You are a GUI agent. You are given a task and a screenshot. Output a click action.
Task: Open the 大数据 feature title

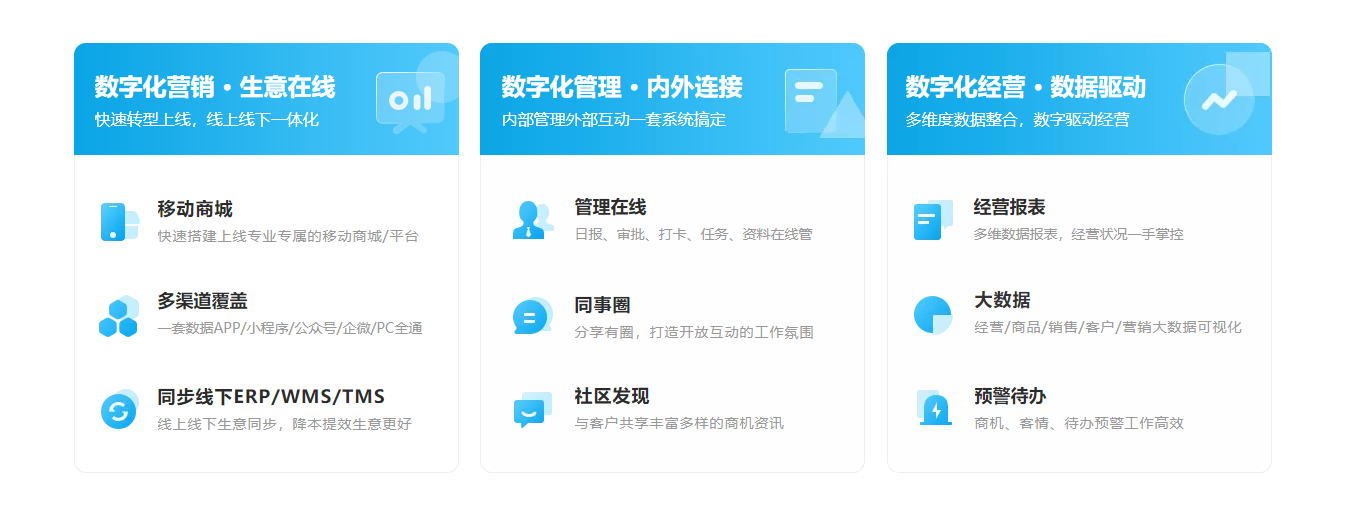(x=1002, y=300)
